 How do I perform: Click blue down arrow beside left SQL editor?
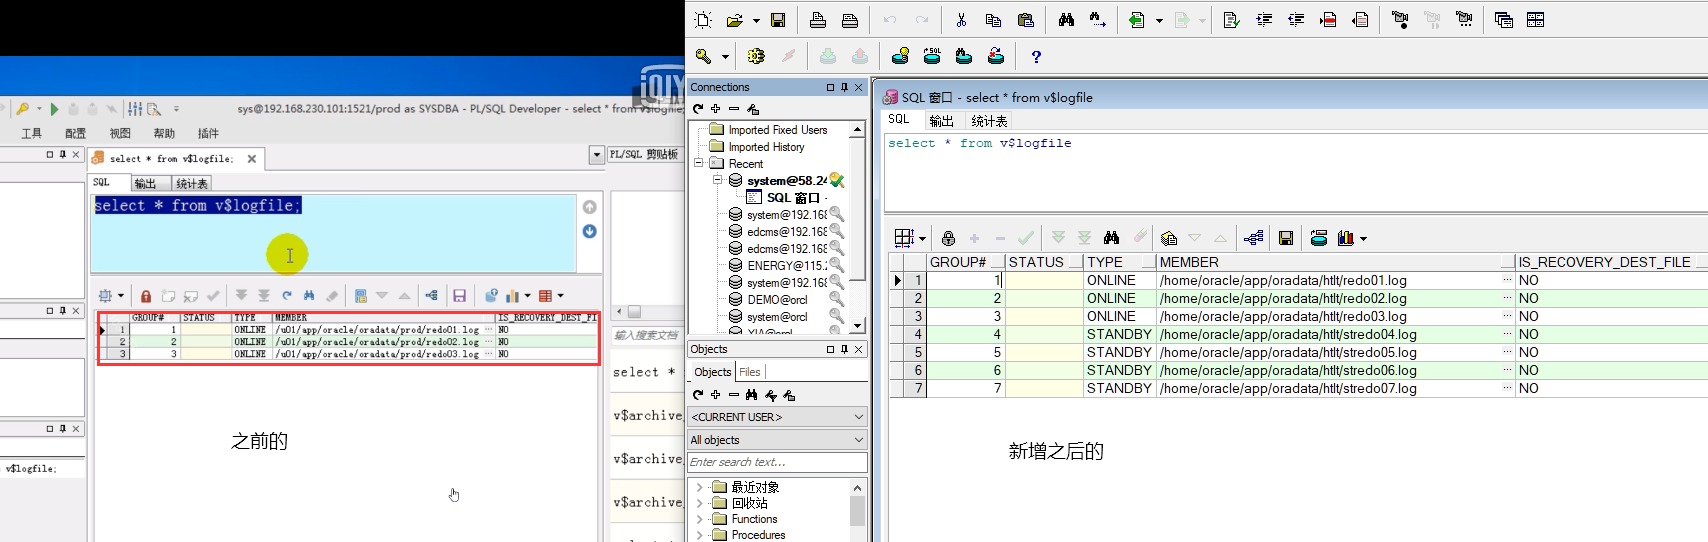[590, 231]
